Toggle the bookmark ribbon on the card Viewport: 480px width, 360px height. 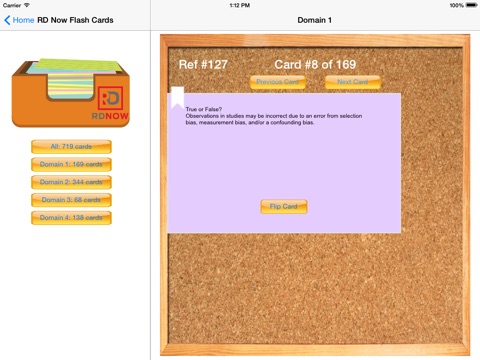[x=177, y=97]
